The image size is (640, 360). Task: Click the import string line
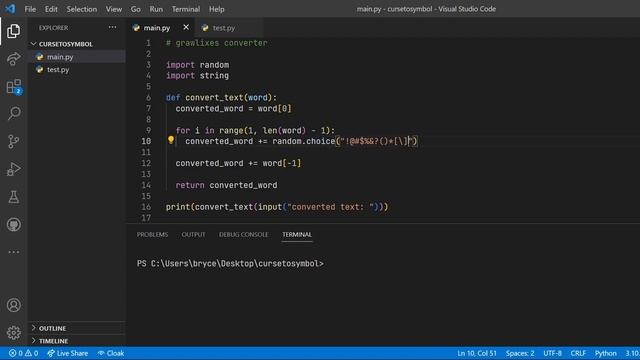tap(198, 76)
